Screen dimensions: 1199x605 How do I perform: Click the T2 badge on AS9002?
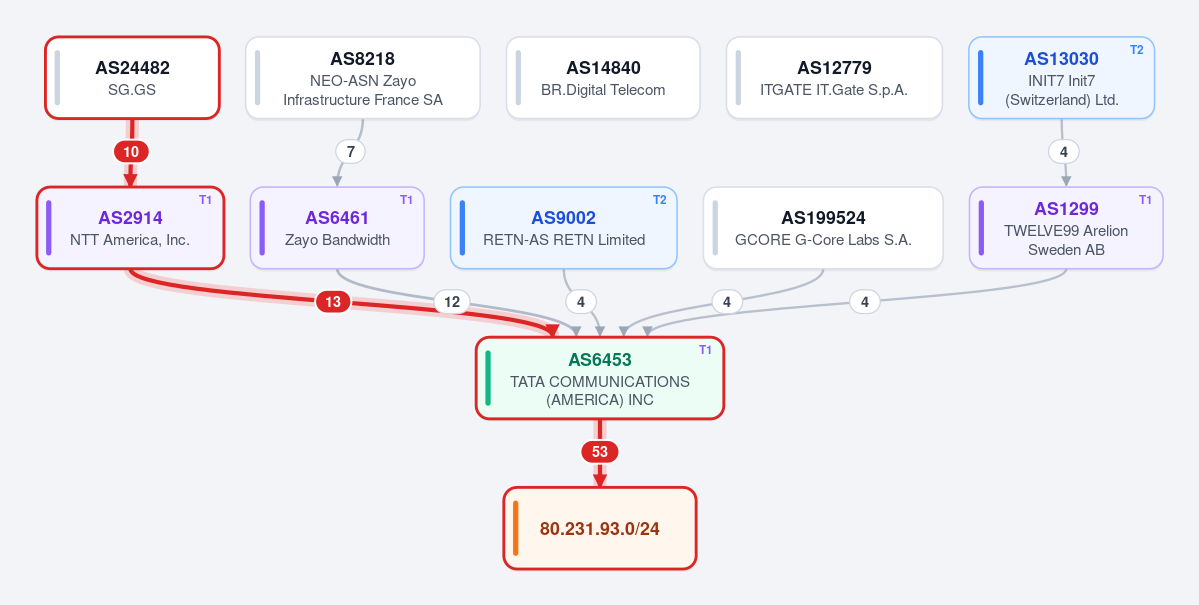659,200
